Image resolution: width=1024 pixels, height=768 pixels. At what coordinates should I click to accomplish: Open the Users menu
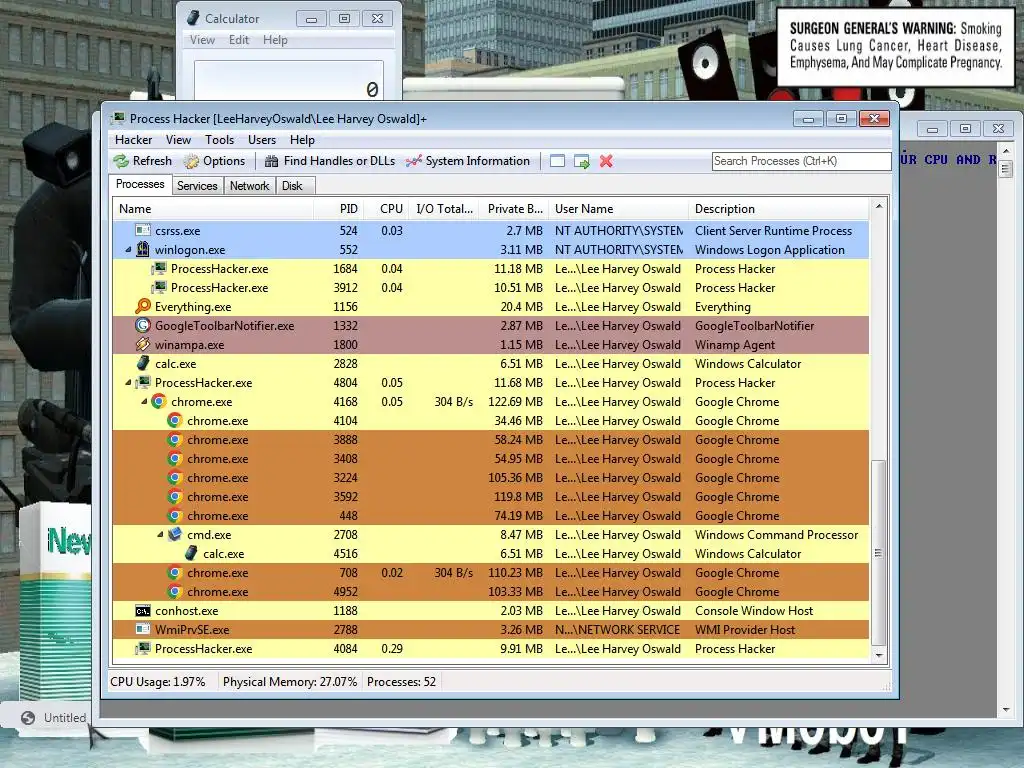(262, 140)
